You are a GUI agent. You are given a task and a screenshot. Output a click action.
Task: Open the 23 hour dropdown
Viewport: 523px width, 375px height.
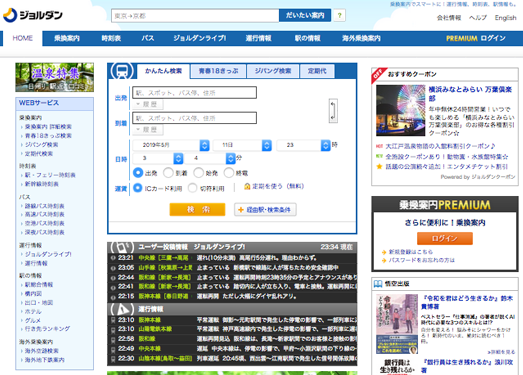tap(304, 145)
